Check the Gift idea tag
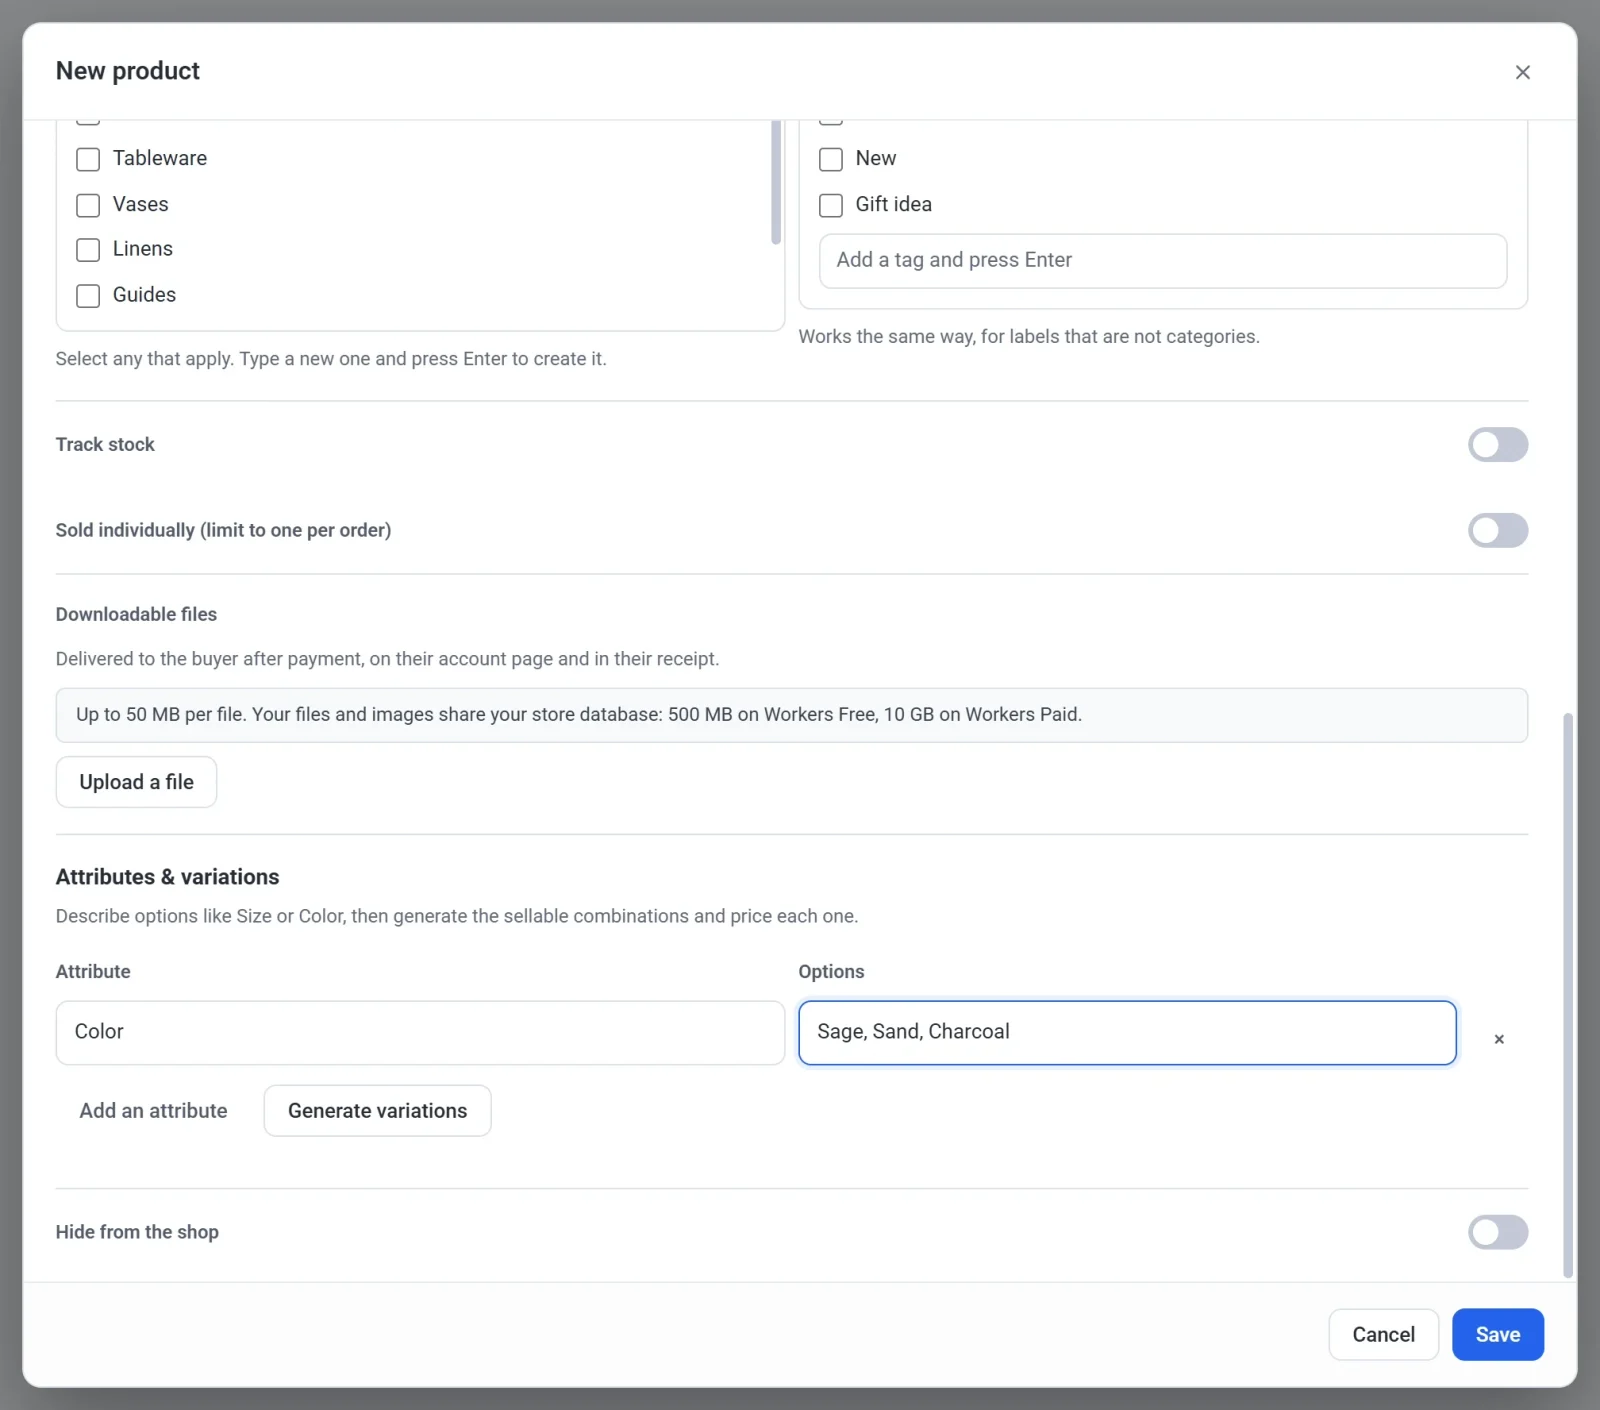1600x1410 pixels. pos(831,205)
